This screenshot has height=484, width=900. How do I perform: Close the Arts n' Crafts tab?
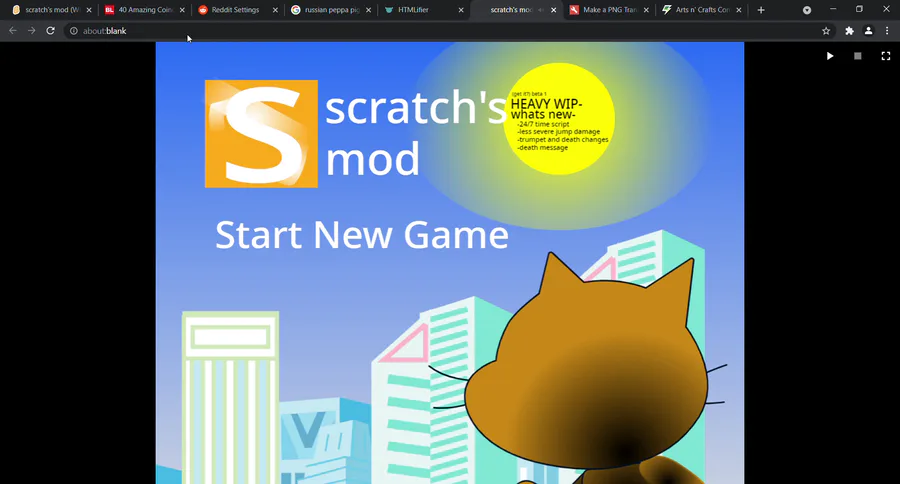(x=739, y=10)
